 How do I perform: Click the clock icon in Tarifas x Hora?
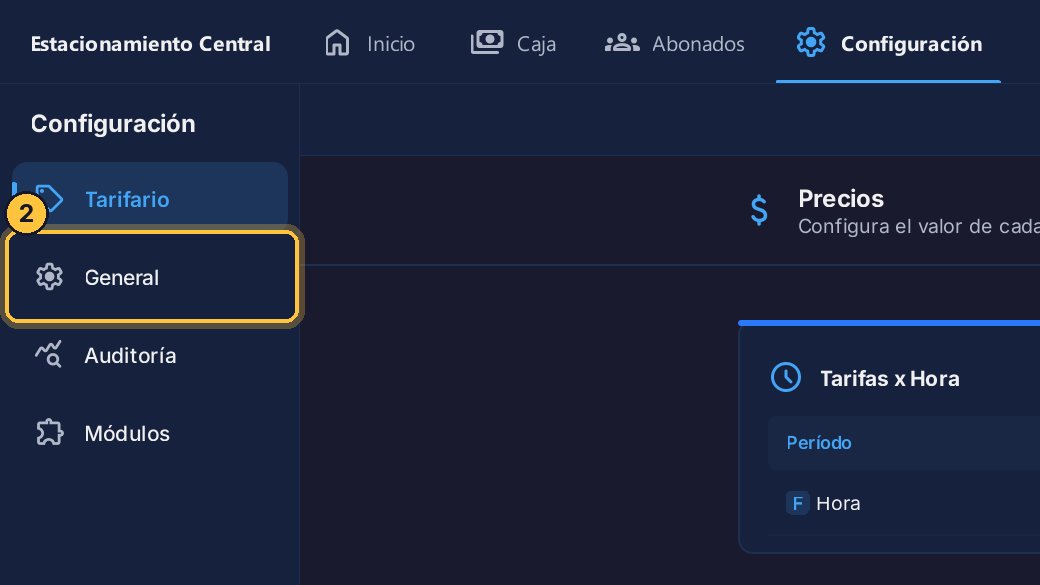tap(786, 377)
